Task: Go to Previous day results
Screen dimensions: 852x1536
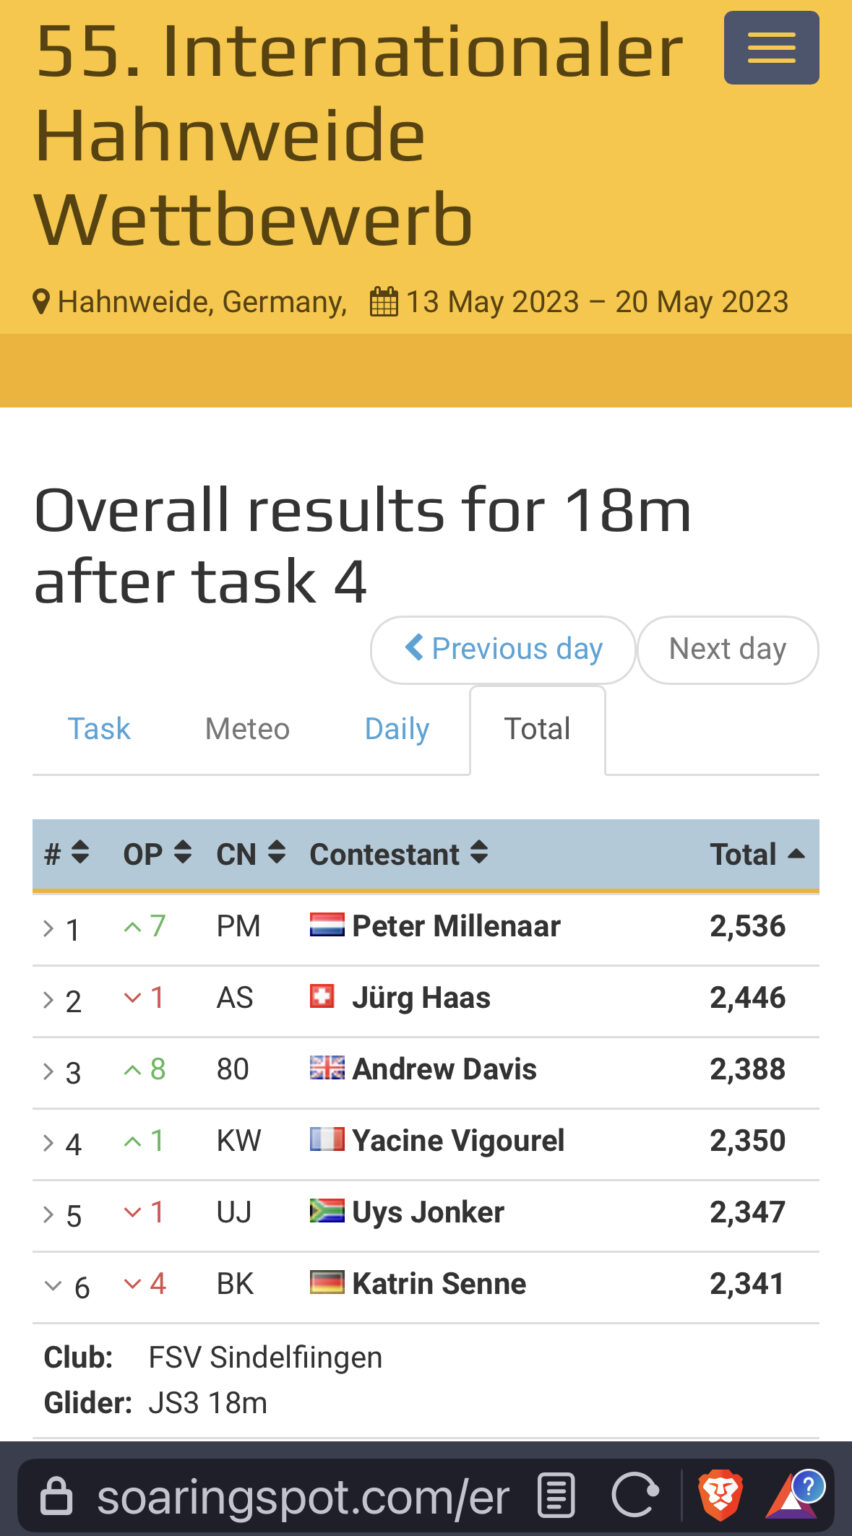Action: point(503,649)
